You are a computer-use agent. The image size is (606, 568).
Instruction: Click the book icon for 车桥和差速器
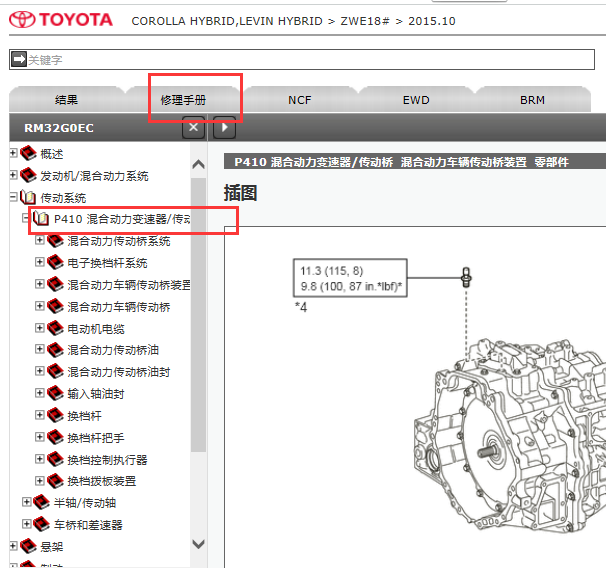pyautogui.click(x=41, y=524)
